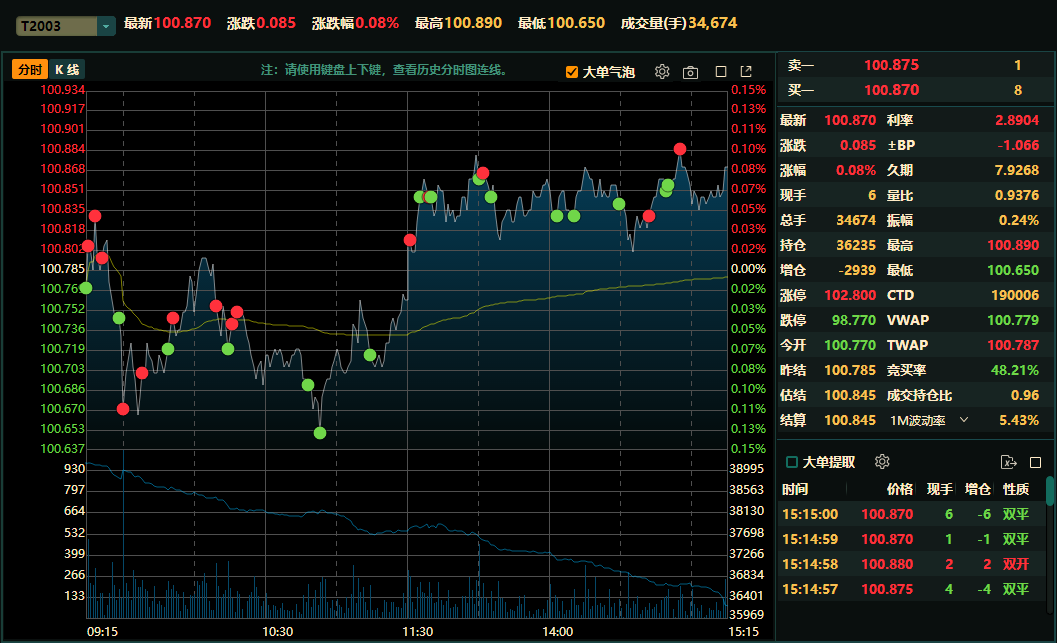
Task: Open chart settings gear icon
Action: (x=662, y=71)
